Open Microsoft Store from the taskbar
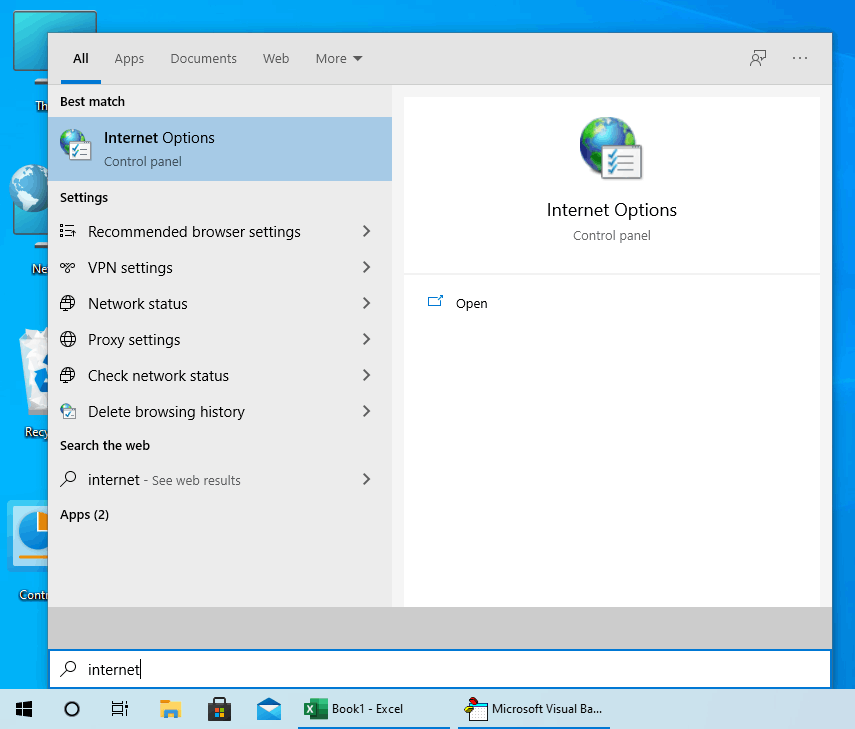Image resolution: width=855 pixels, height=729 pixels. pos(219,709)
